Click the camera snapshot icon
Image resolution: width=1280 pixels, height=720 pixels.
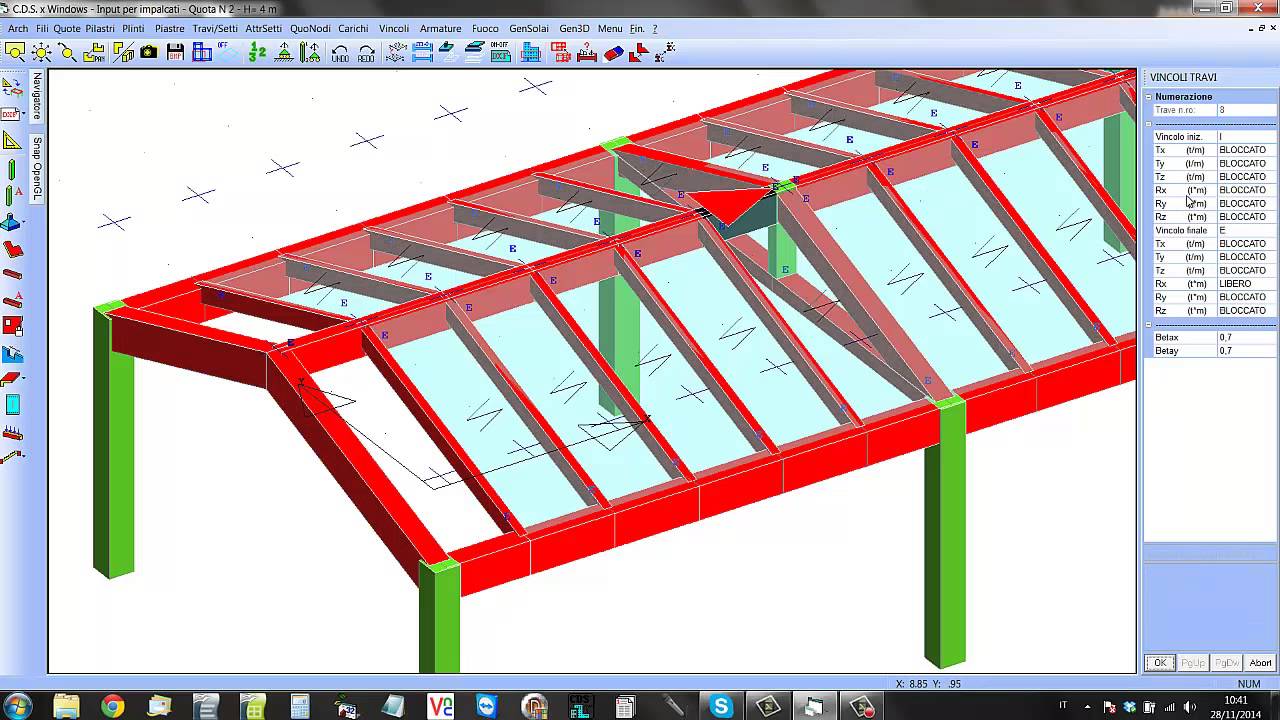pyautogui.click(x=149, y=52)
